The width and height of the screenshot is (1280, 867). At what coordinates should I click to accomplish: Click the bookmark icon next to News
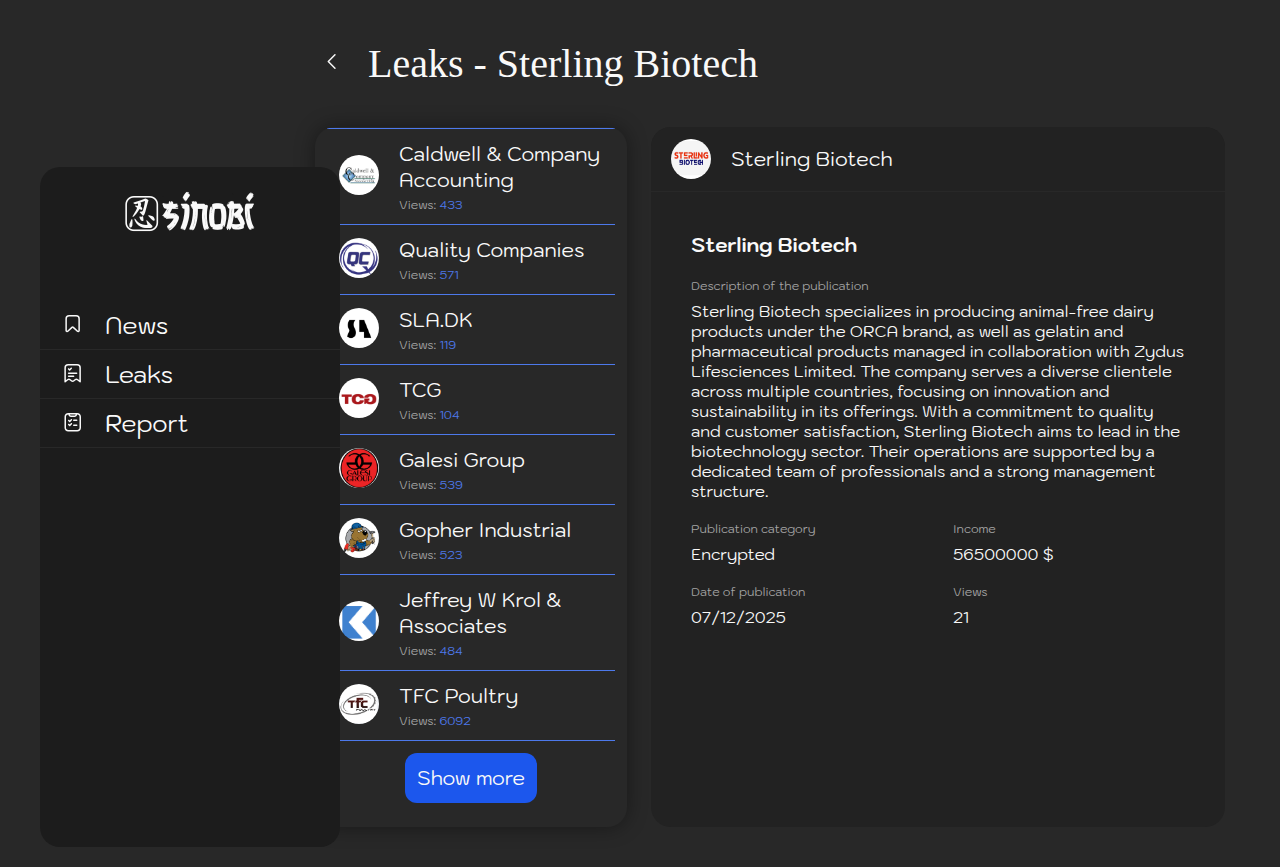pyautogui.click(x=73, y=324)
